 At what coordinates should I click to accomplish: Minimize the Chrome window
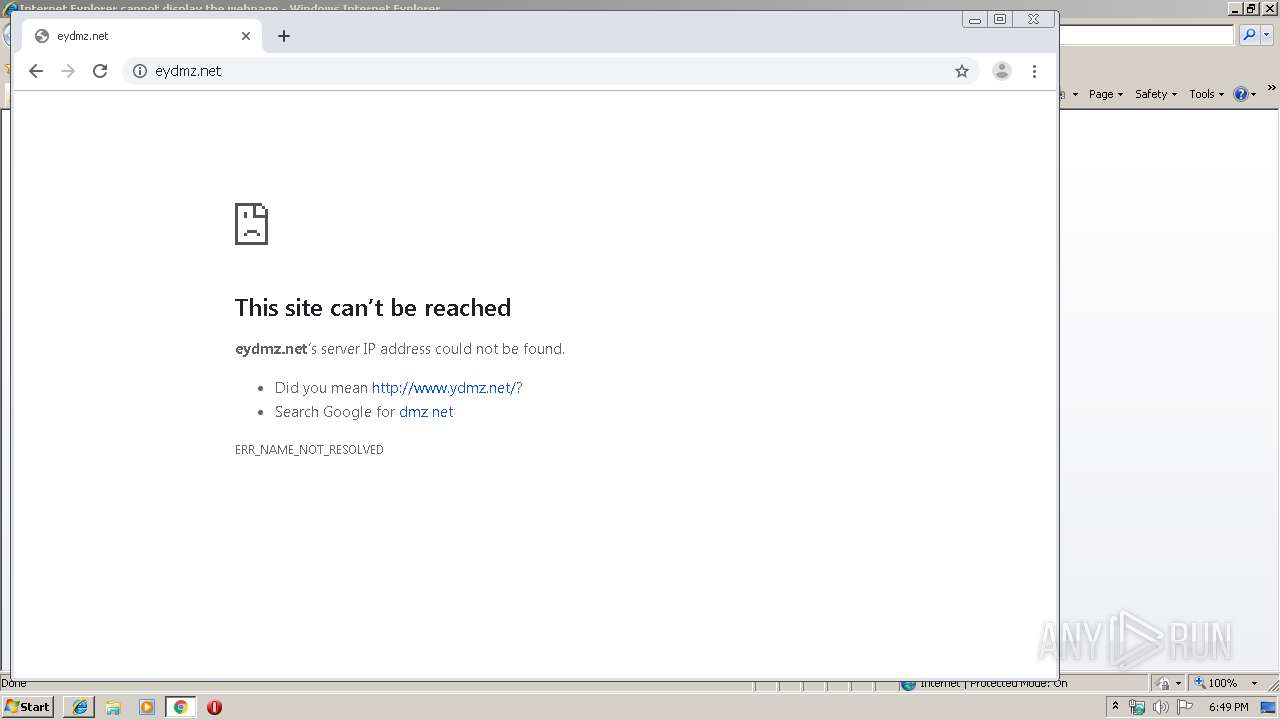975,19
